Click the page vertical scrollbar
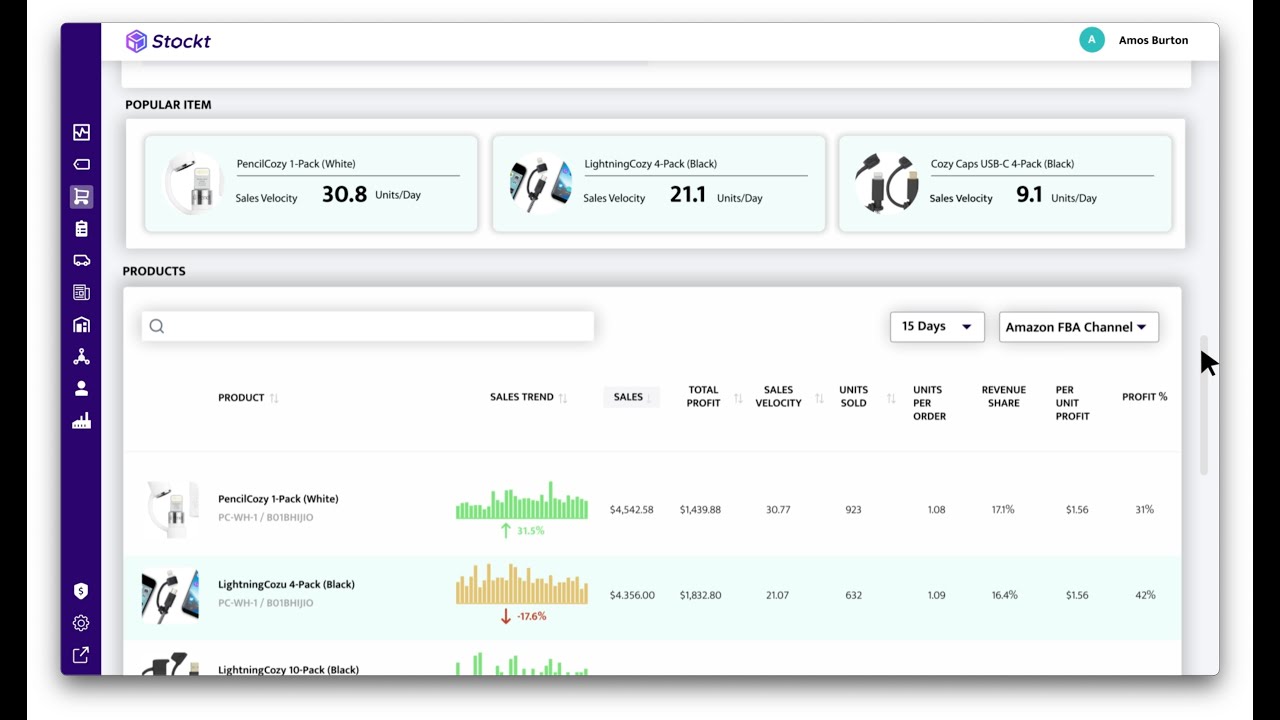The height and width of the screenshot is (720, 1280). (1204, 405)
